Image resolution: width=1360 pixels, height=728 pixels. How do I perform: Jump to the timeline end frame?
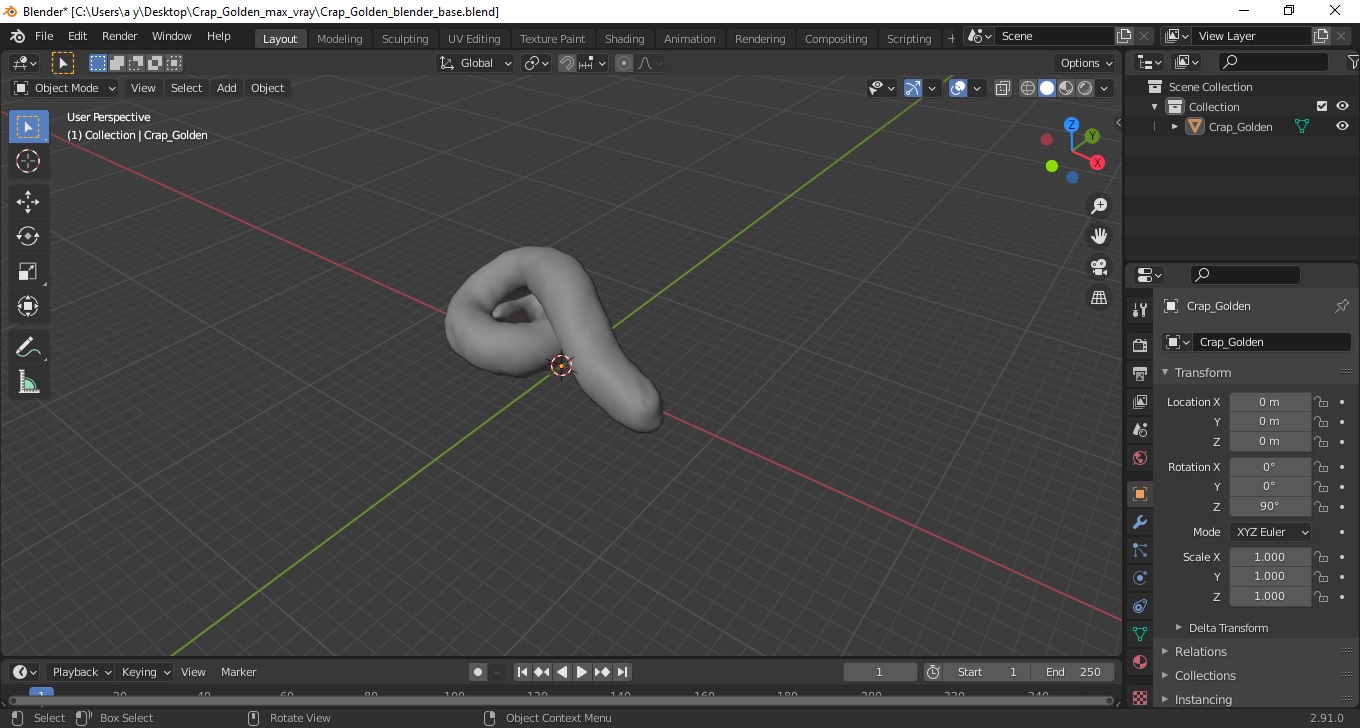click(622, 672)
